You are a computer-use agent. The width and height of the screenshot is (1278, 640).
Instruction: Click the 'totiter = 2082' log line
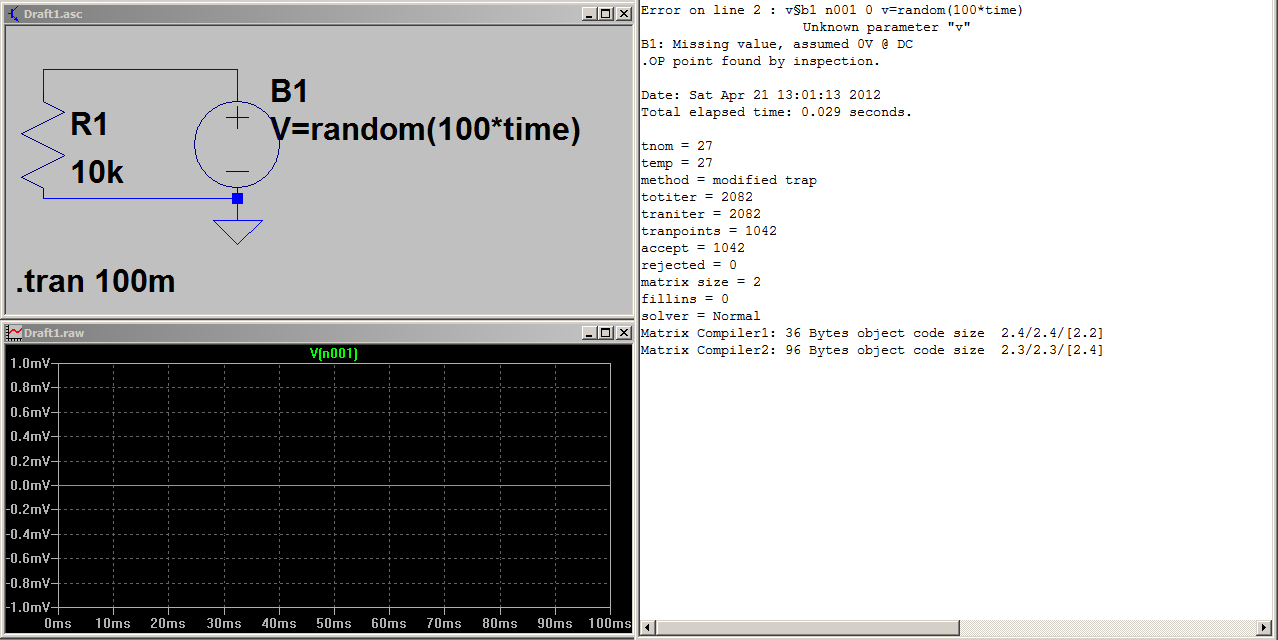[697, 197]
